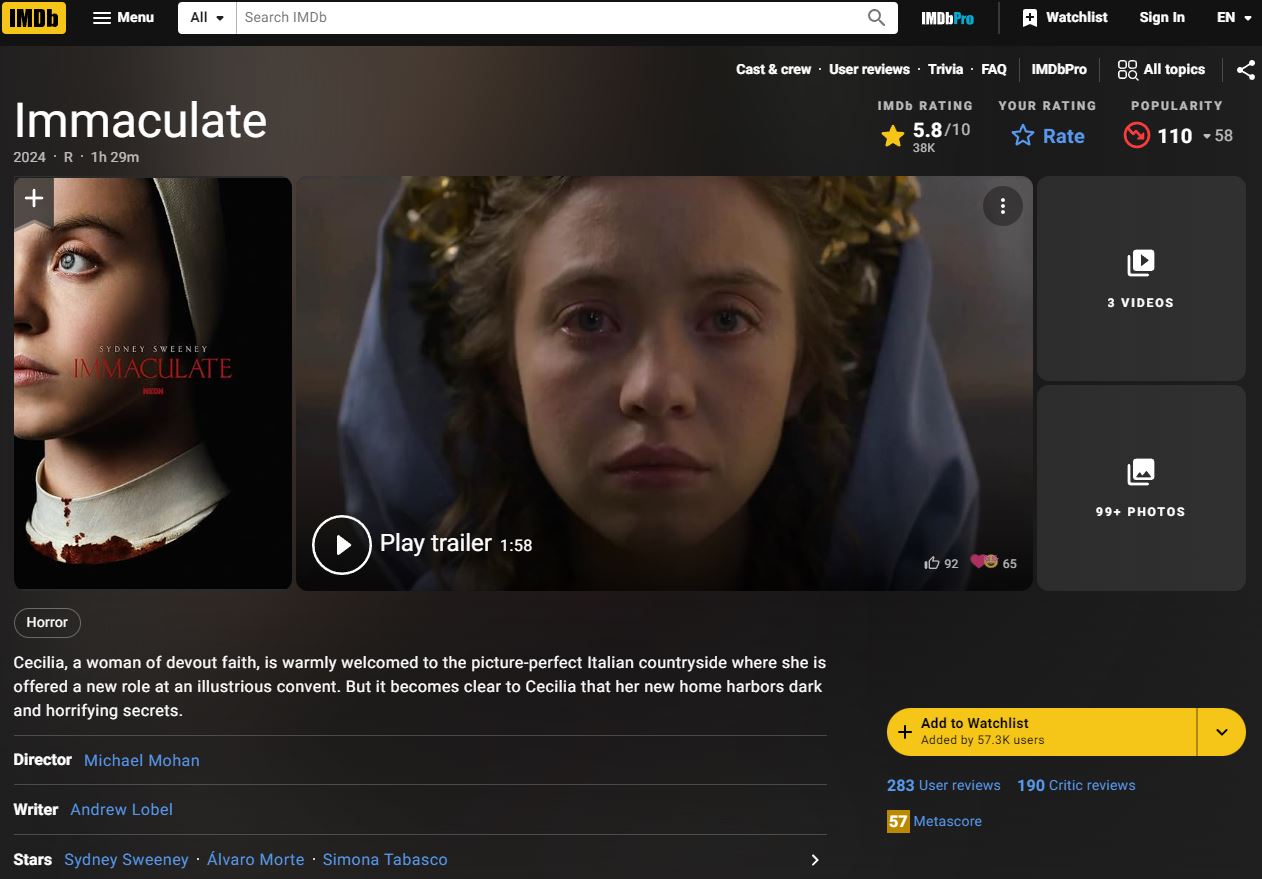Image resolution: width=1262 pixels, height=879 pixels.
Task: Open the main Menu
Action: [x=123, y=17]
